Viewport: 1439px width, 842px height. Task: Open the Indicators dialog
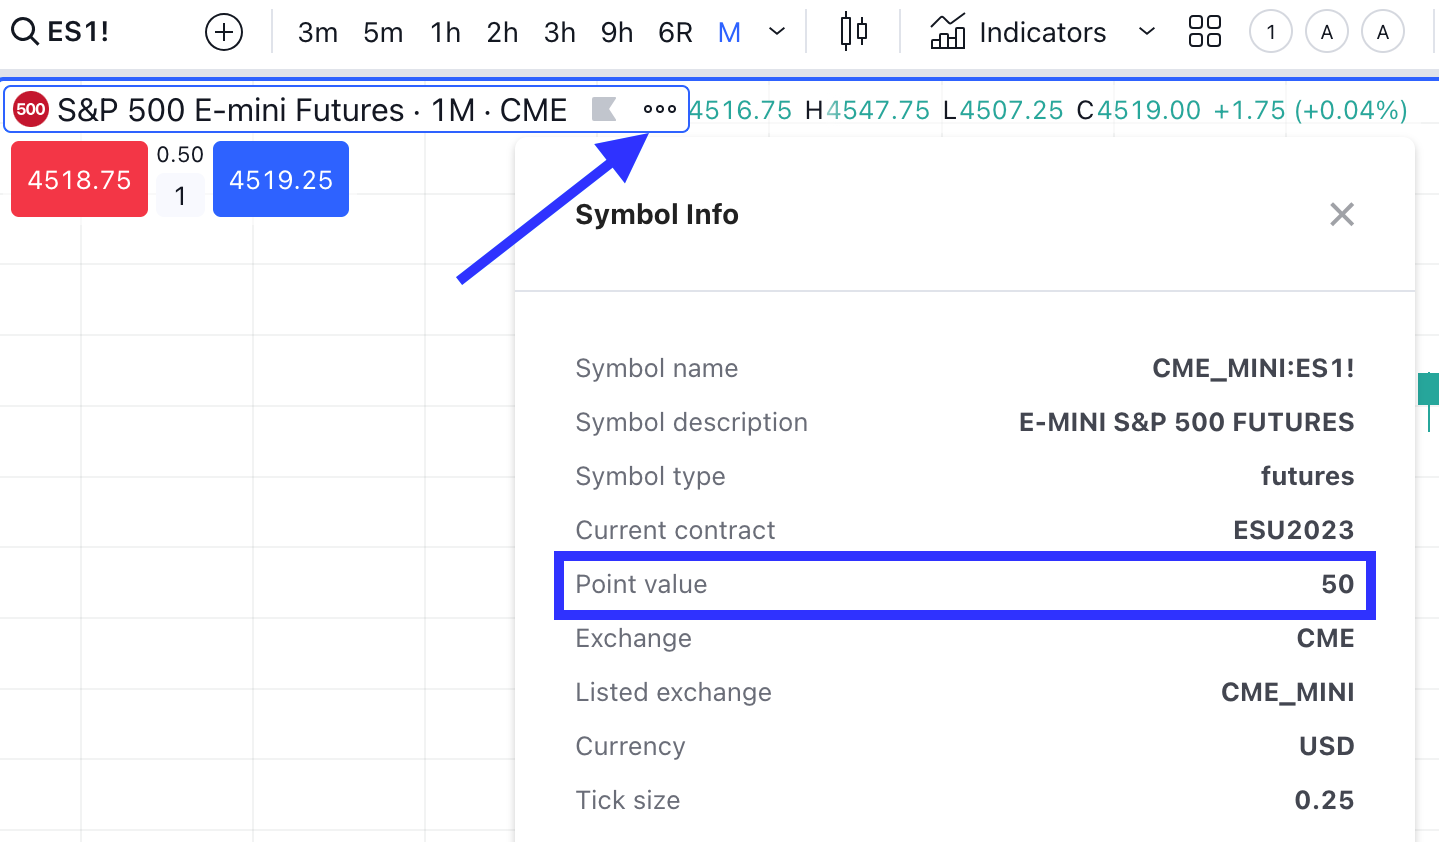point(1018,32)
